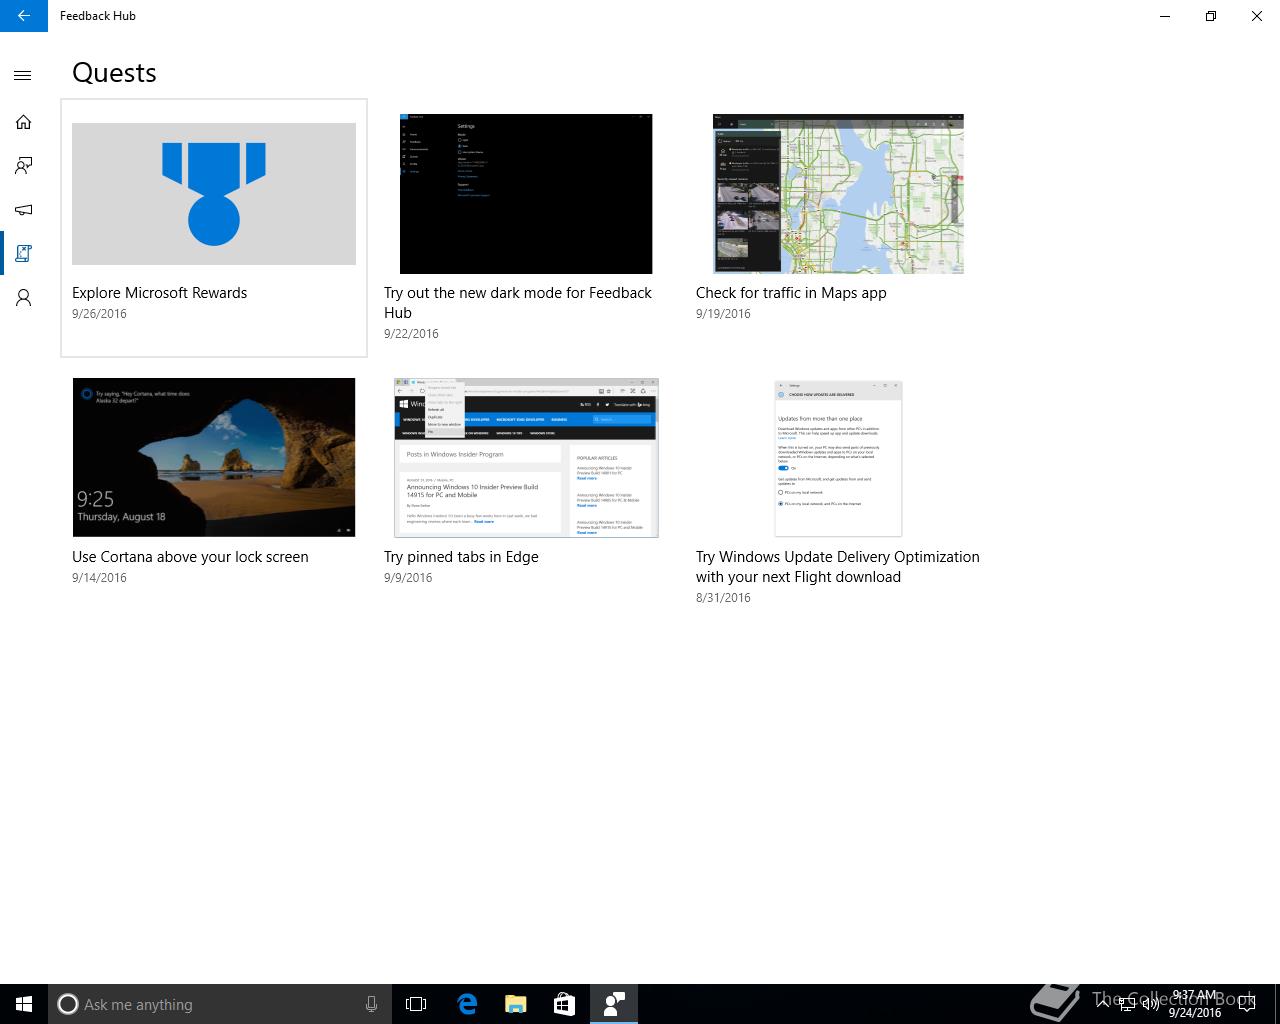Open the dark mode Feedback Hub thumbnail

[526, 194]
